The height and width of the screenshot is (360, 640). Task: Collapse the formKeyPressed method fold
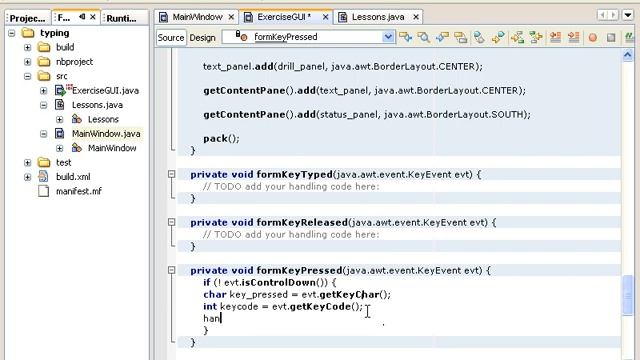(171, 270)
